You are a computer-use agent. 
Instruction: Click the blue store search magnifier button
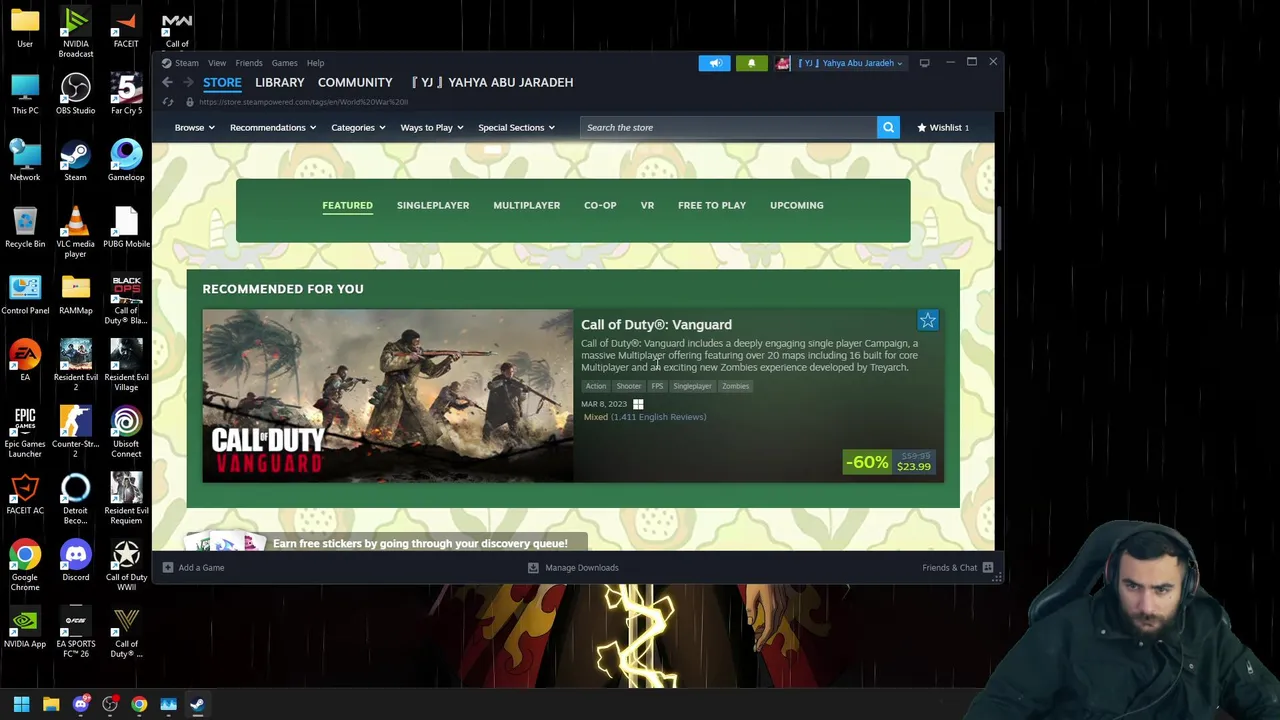(888, 127)
